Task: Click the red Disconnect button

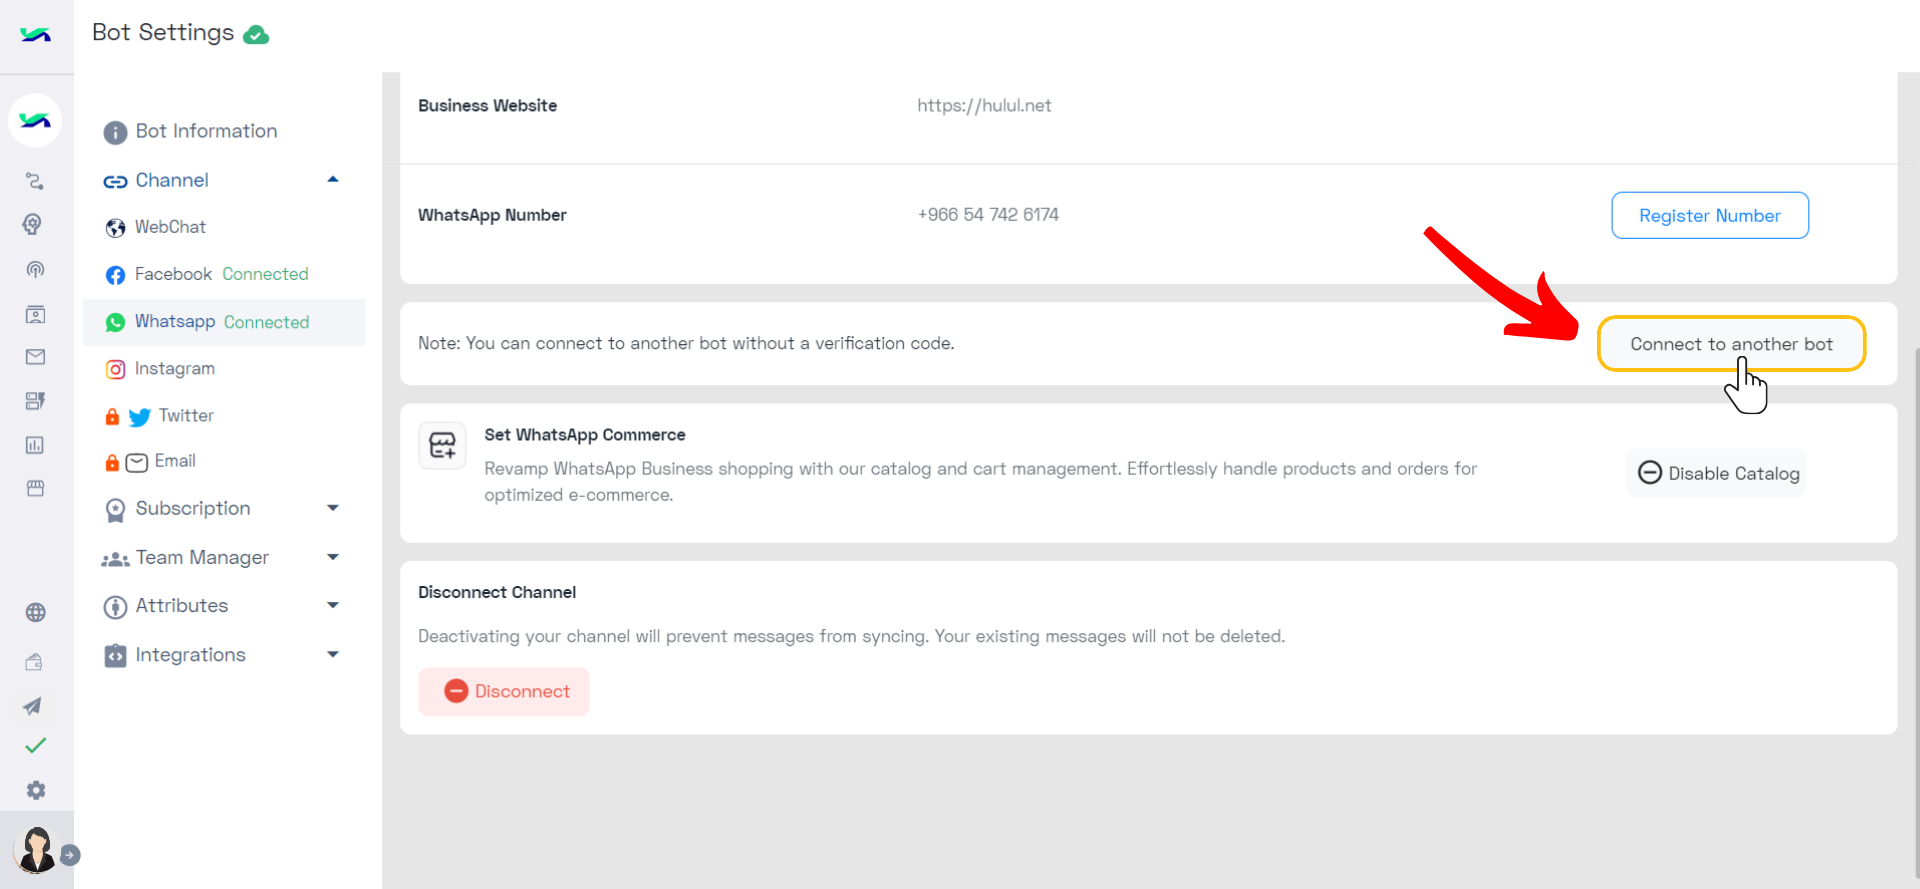Action: [504, 691]
